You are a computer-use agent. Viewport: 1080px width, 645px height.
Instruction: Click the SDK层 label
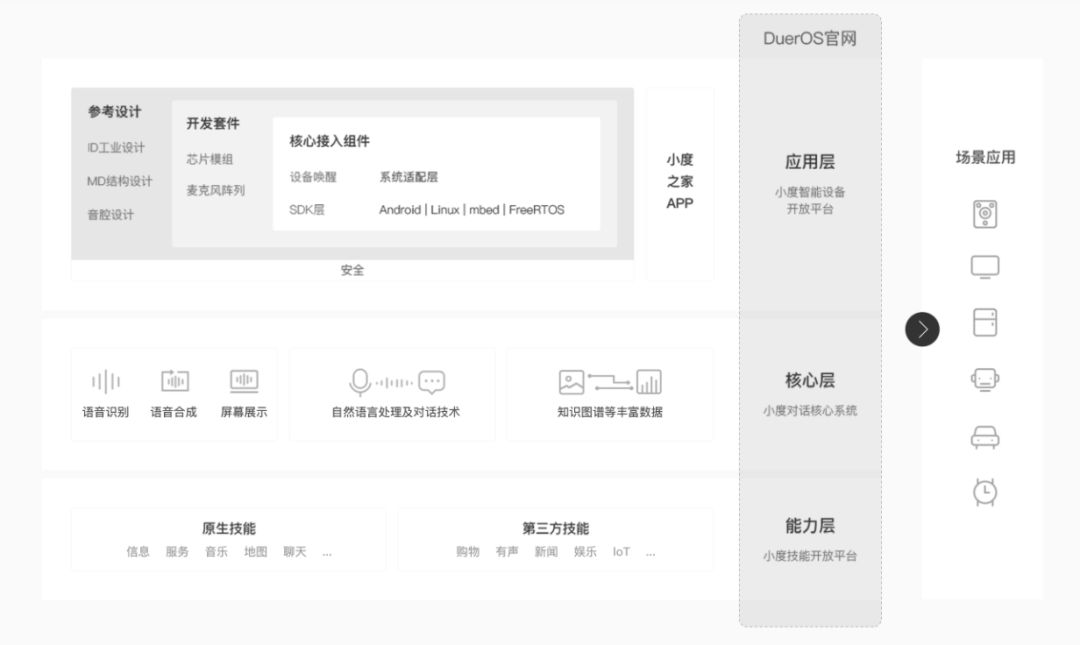point(307,209)
